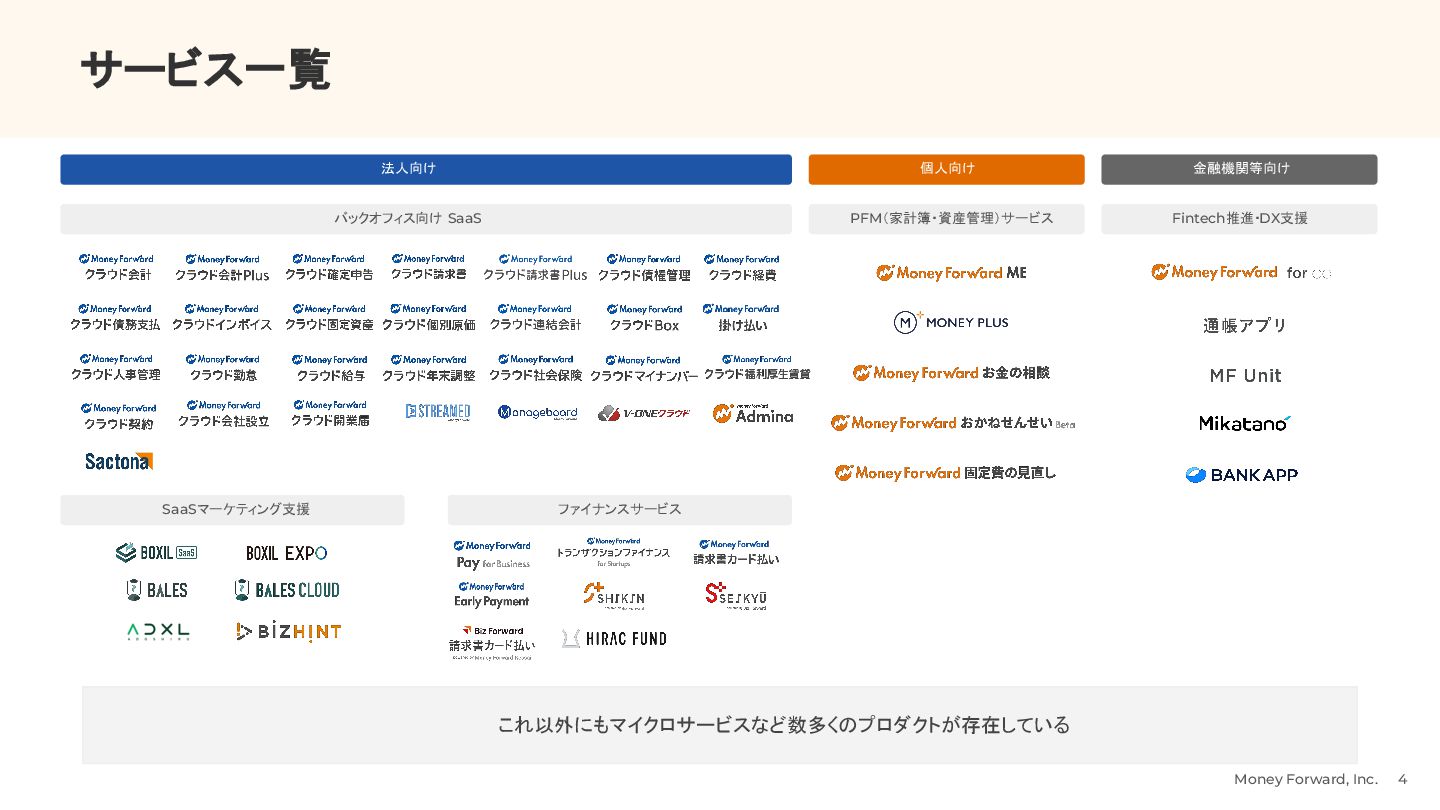Open the クラウド請求書 logo
This screenshot has width=1440, height=810.
428,267
